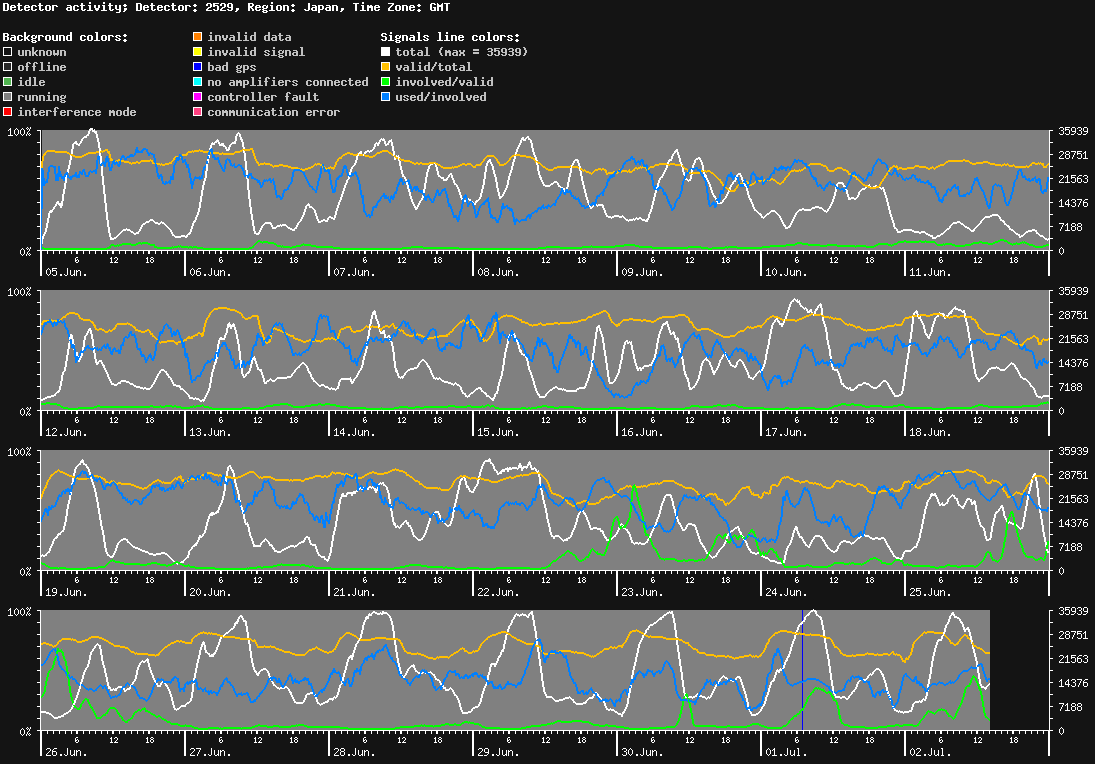Click the 'interference mode' legend label

[77, 112]
